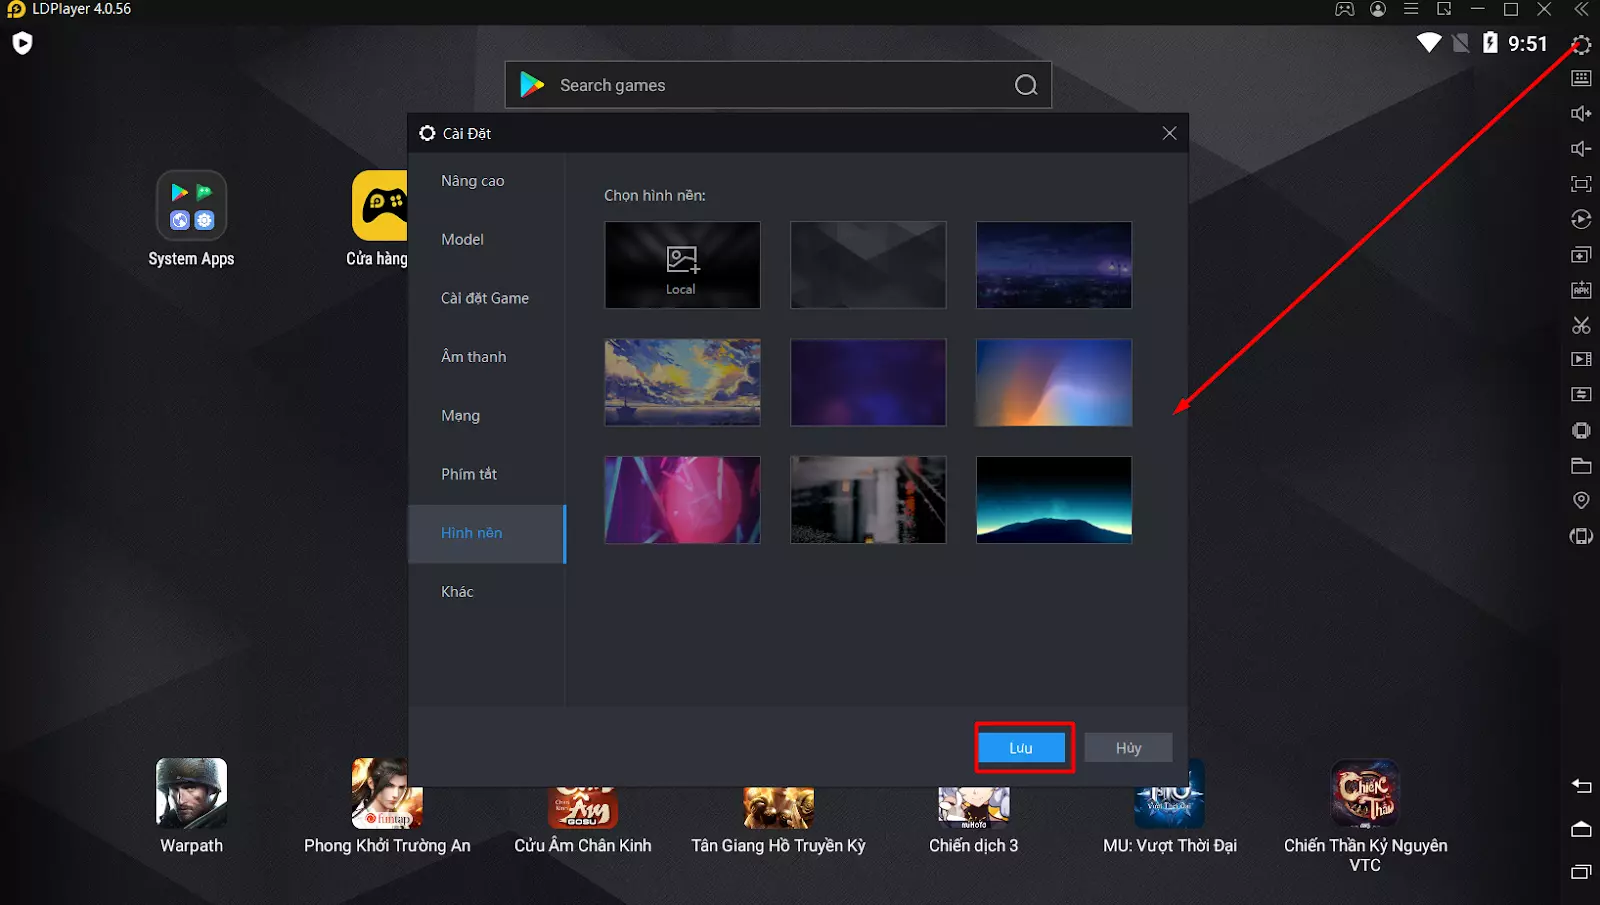
Task: Start the video recorder in the sidebar
Action: click(1581, 359)
